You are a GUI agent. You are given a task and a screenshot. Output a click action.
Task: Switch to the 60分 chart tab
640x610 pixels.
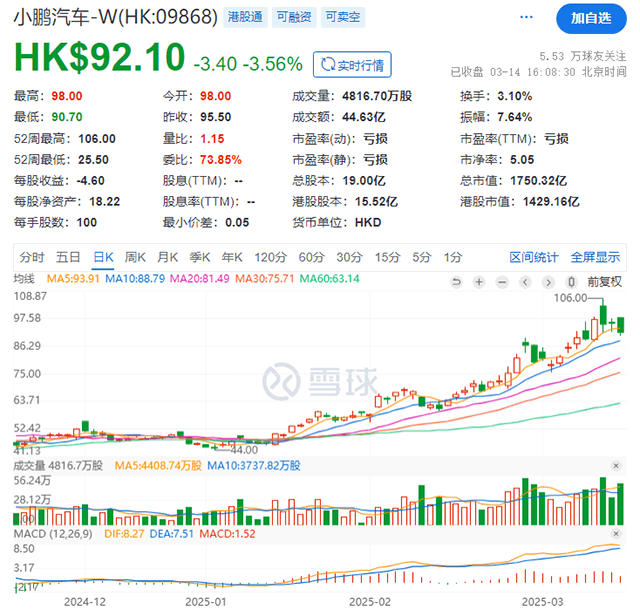pyautogui.click(x=311, y=258)
